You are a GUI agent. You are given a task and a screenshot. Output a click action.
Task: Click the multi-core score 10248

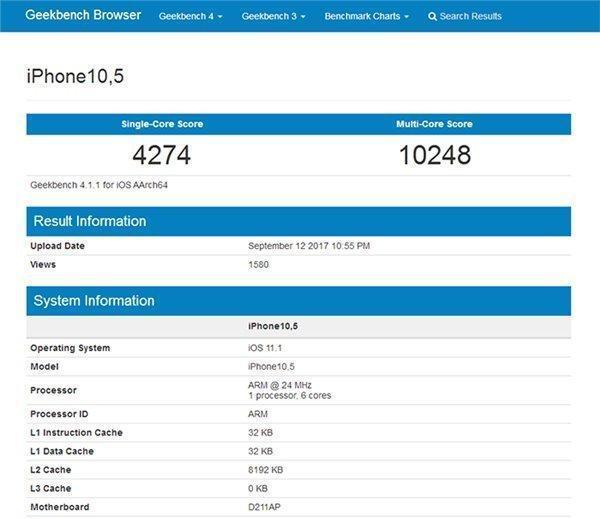435,155
